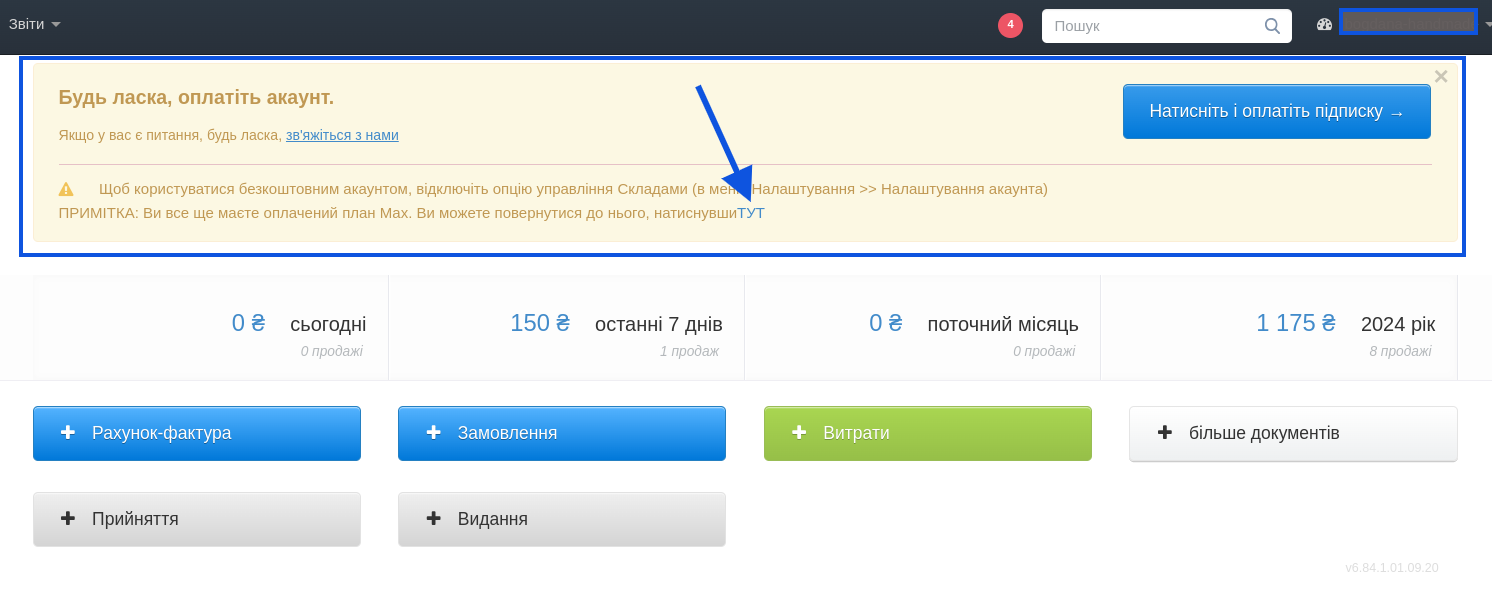Click the magnifier search icon

pyautogui.click(x=1272, y=26)
